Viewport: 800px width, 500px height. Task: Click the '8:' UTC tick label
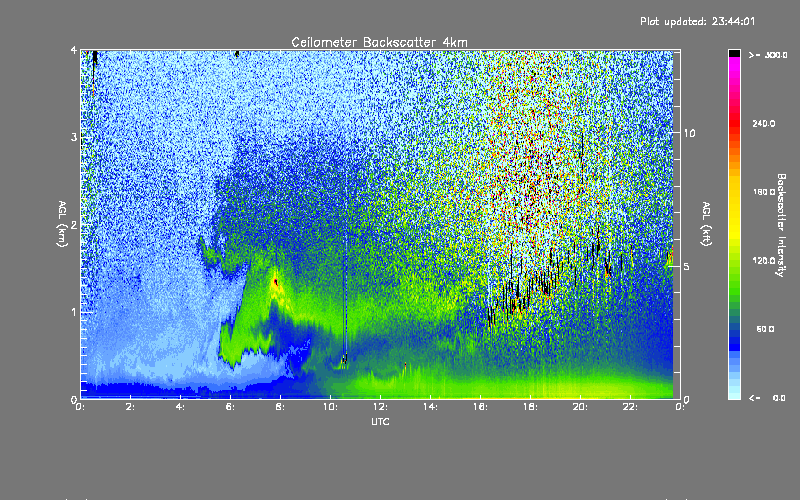pos(281,407)
